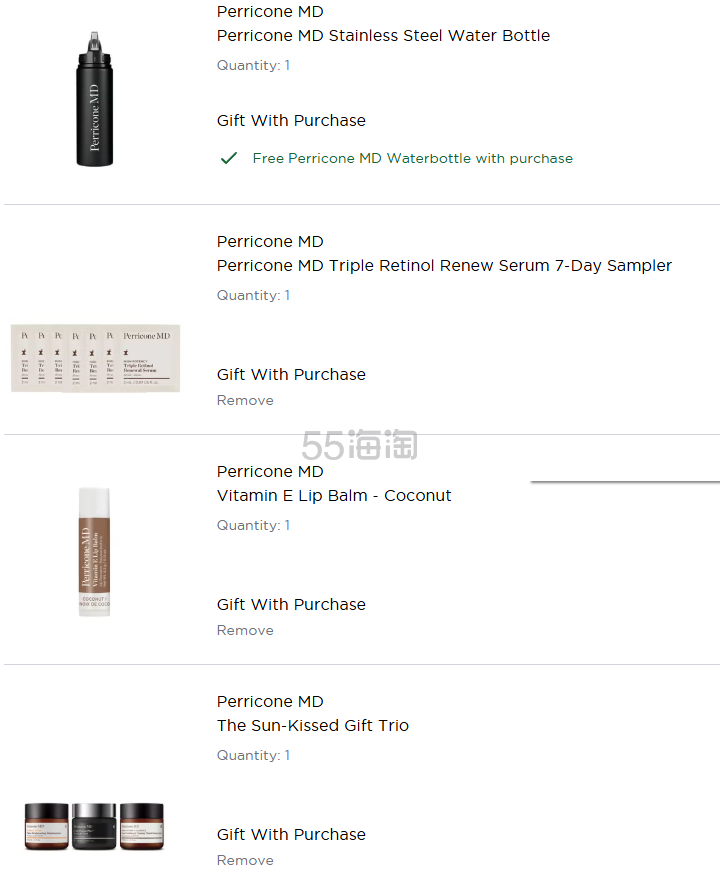Click the Free Perricone MD Waterbottle promo text
Image resolution: width=720 pixels, height=889 pixels.
tap(412, 158)
